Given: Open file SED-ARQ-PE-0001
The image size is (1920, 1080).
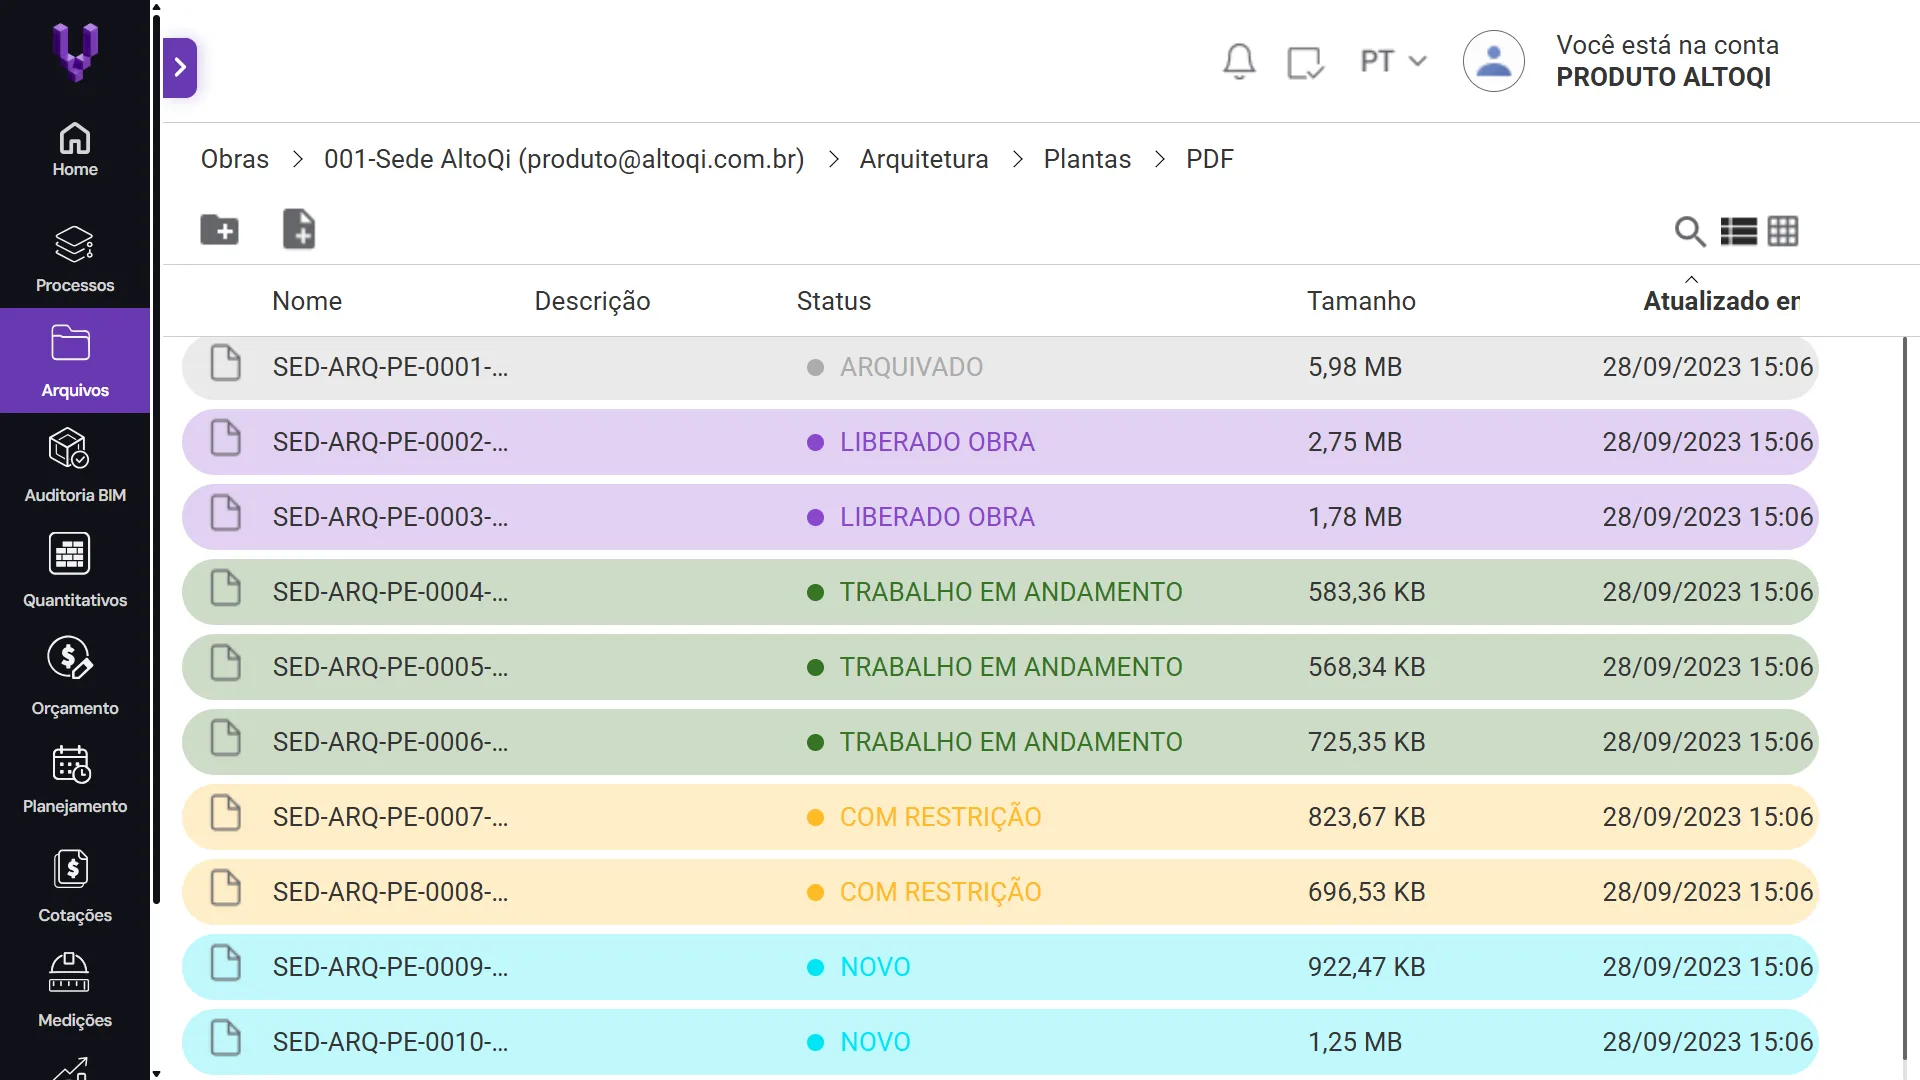Looking at the screenshot, I should tap(390, 367).
